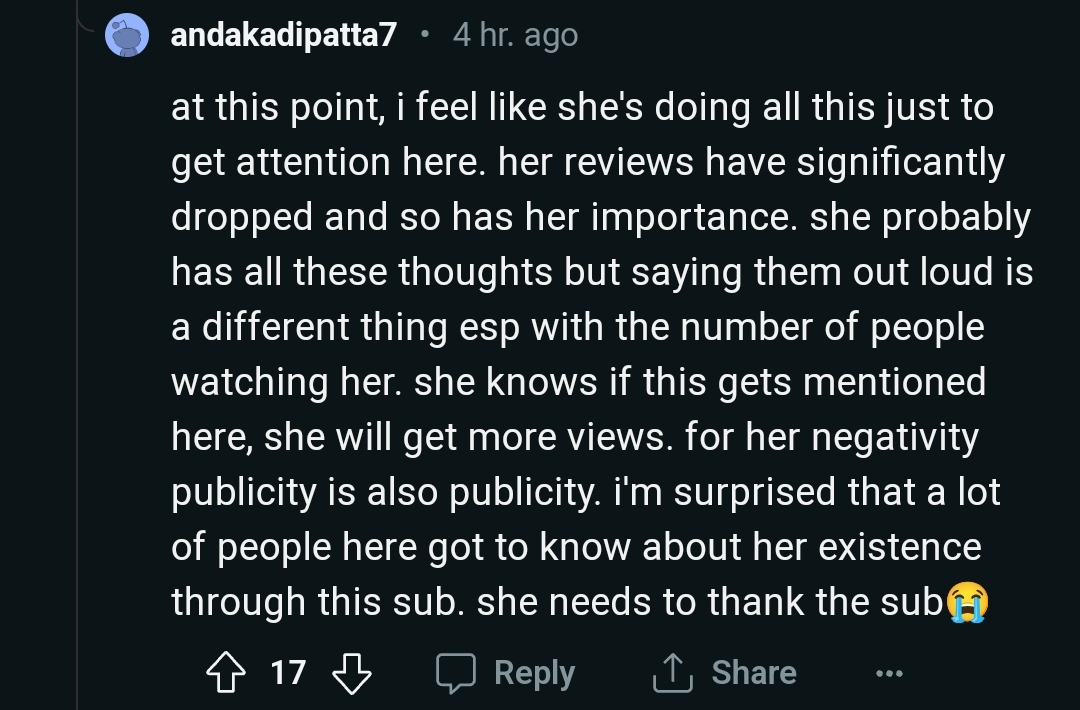Viewport: 1080px width, 710px height.
Task: Click the crying emoji ending the comment
Action: coord(967,601)
